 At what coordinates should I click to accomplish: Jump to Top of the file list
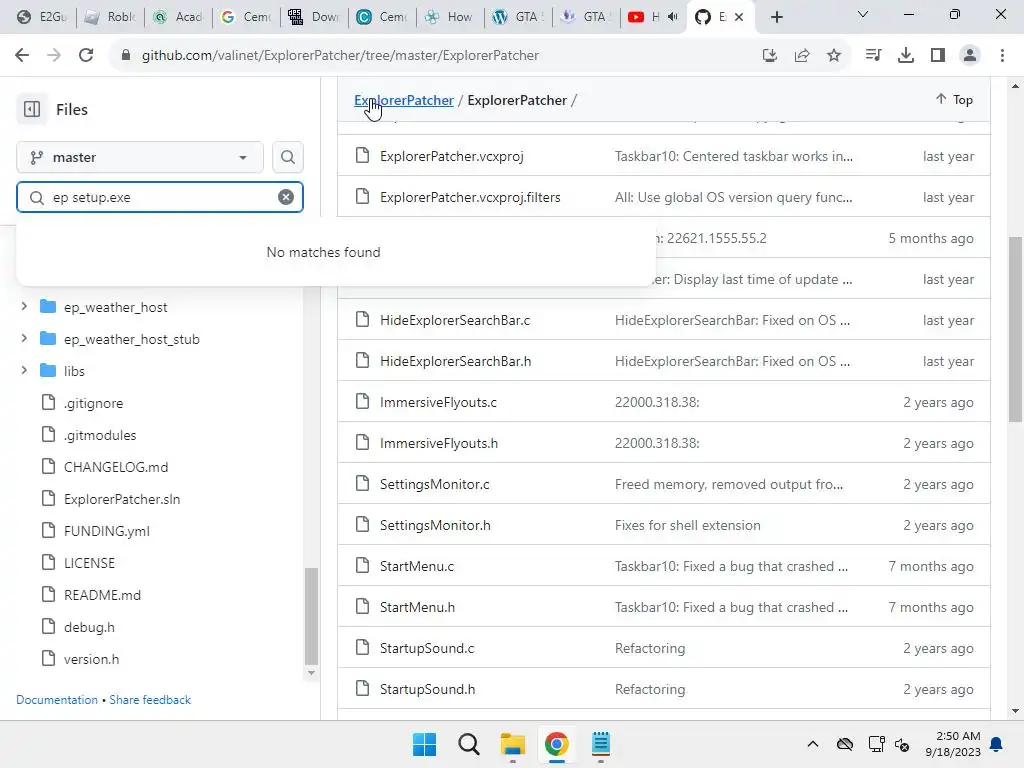(954, 99)
